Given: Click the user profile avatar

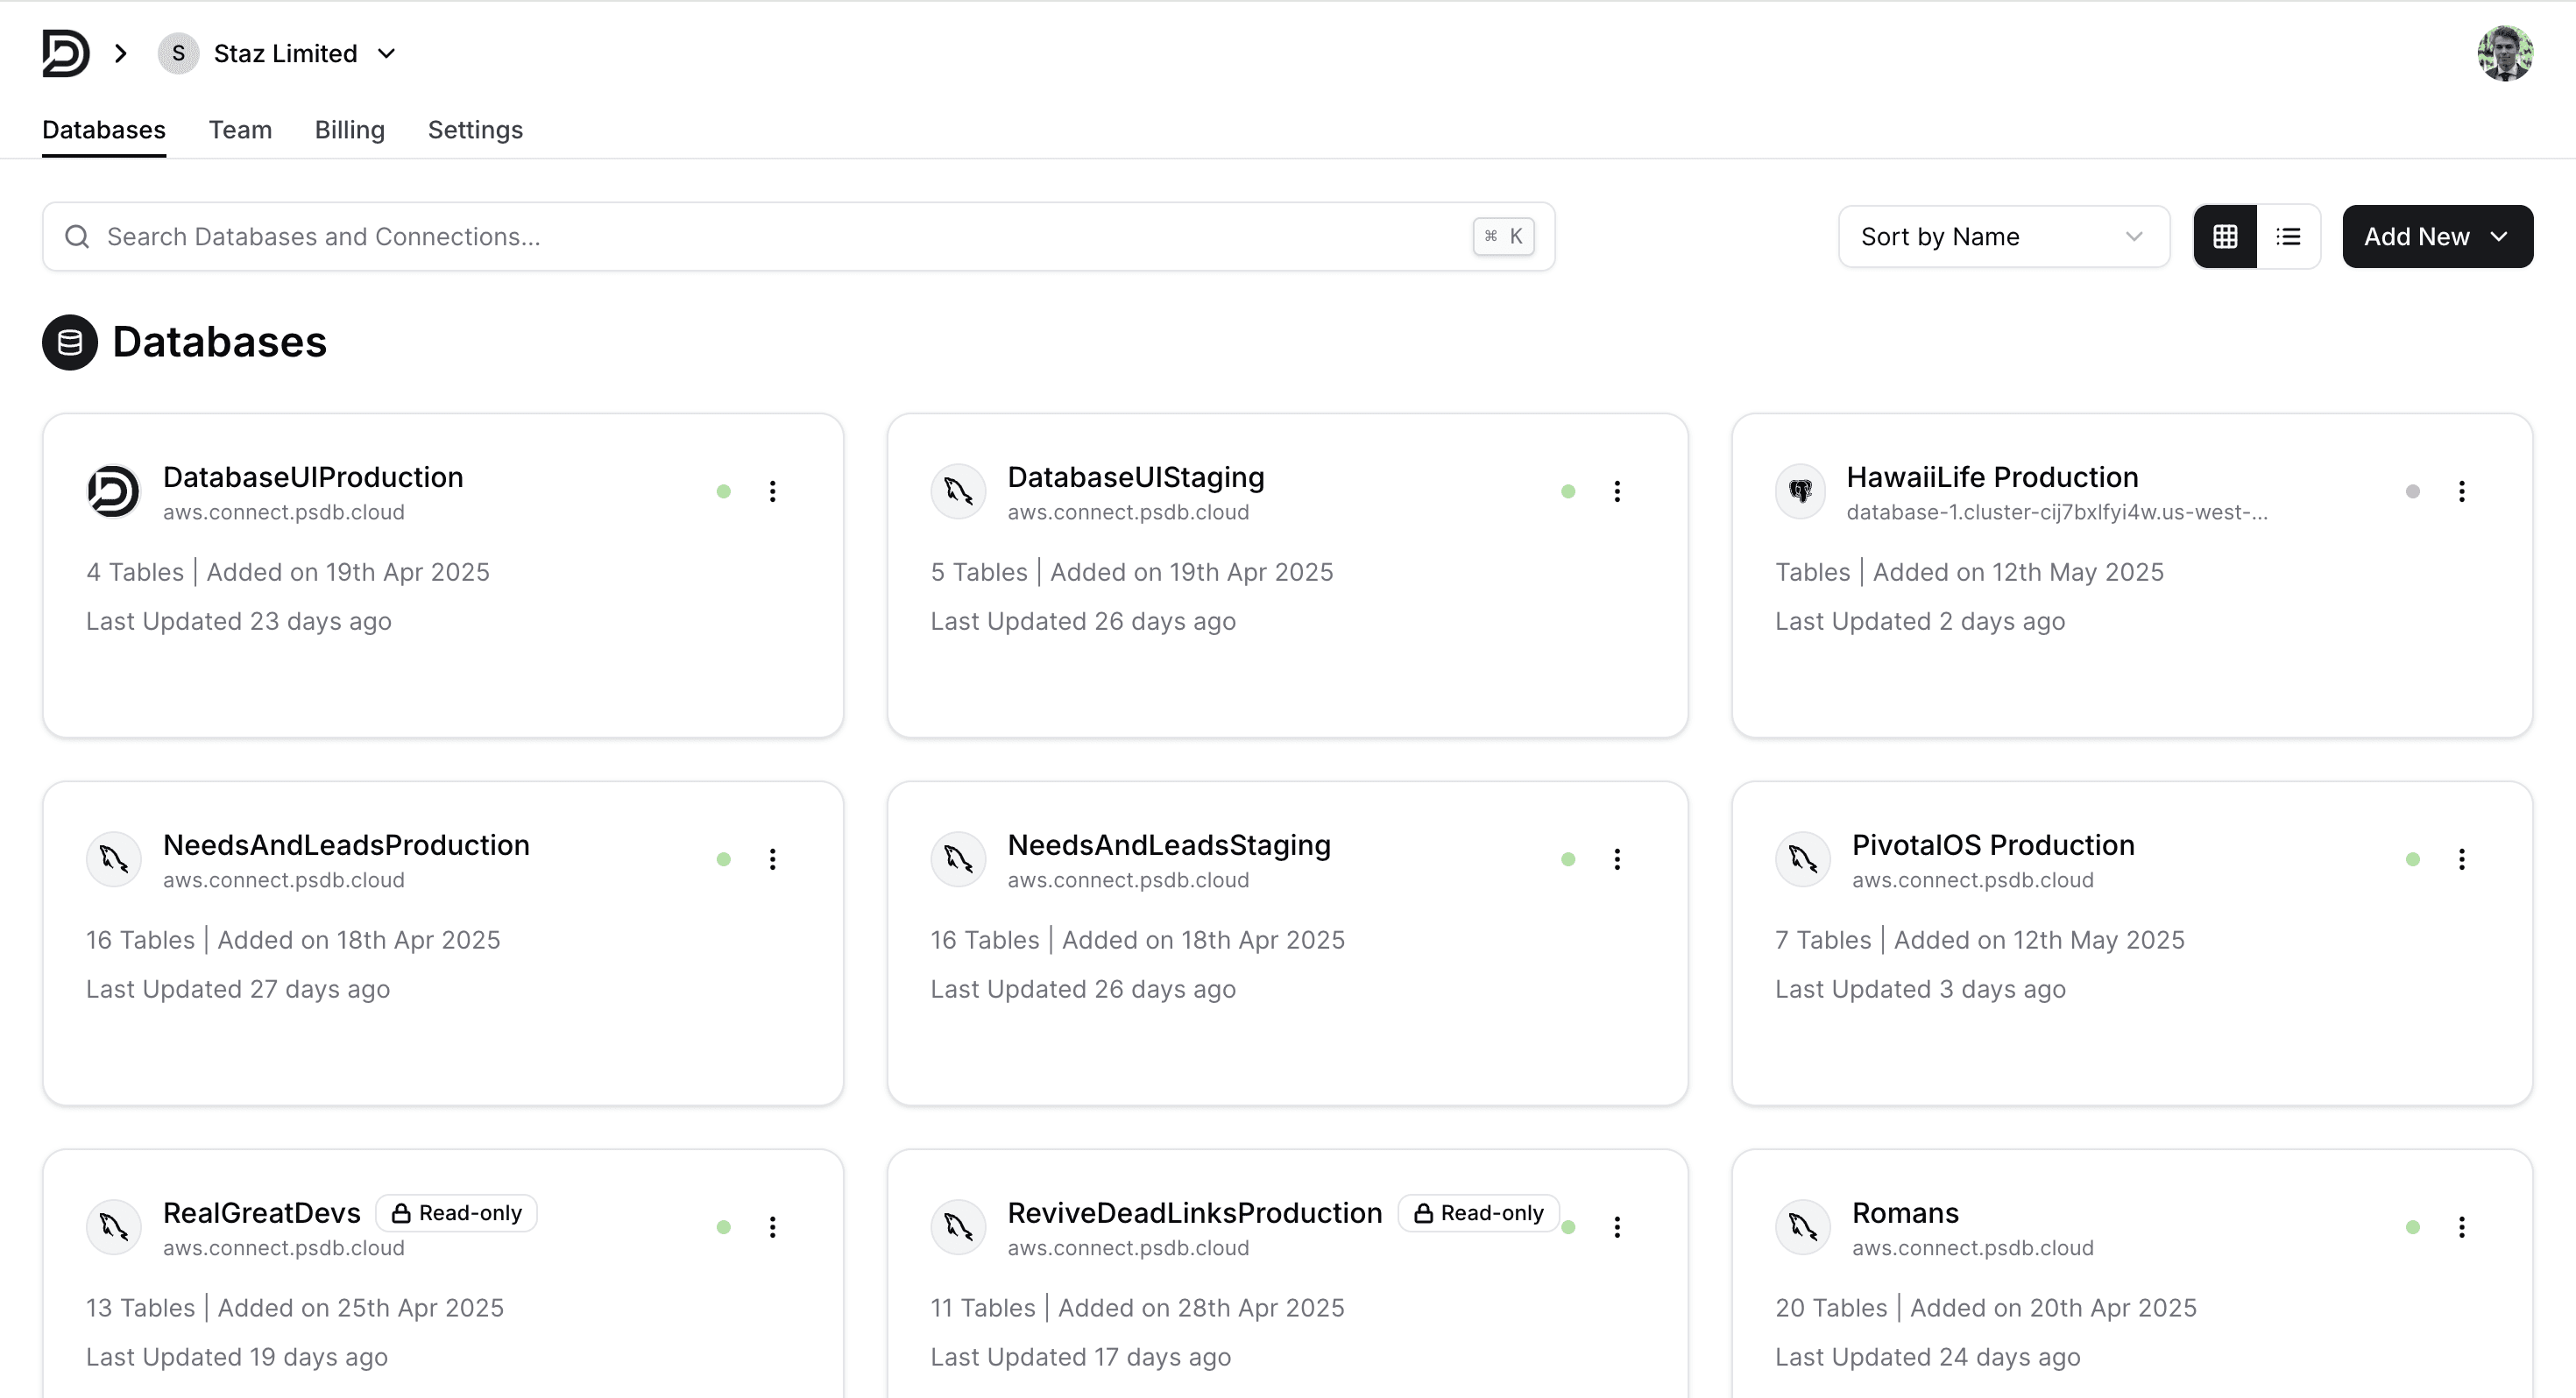Looking at the screenshot, I should tap(2504, 53).
